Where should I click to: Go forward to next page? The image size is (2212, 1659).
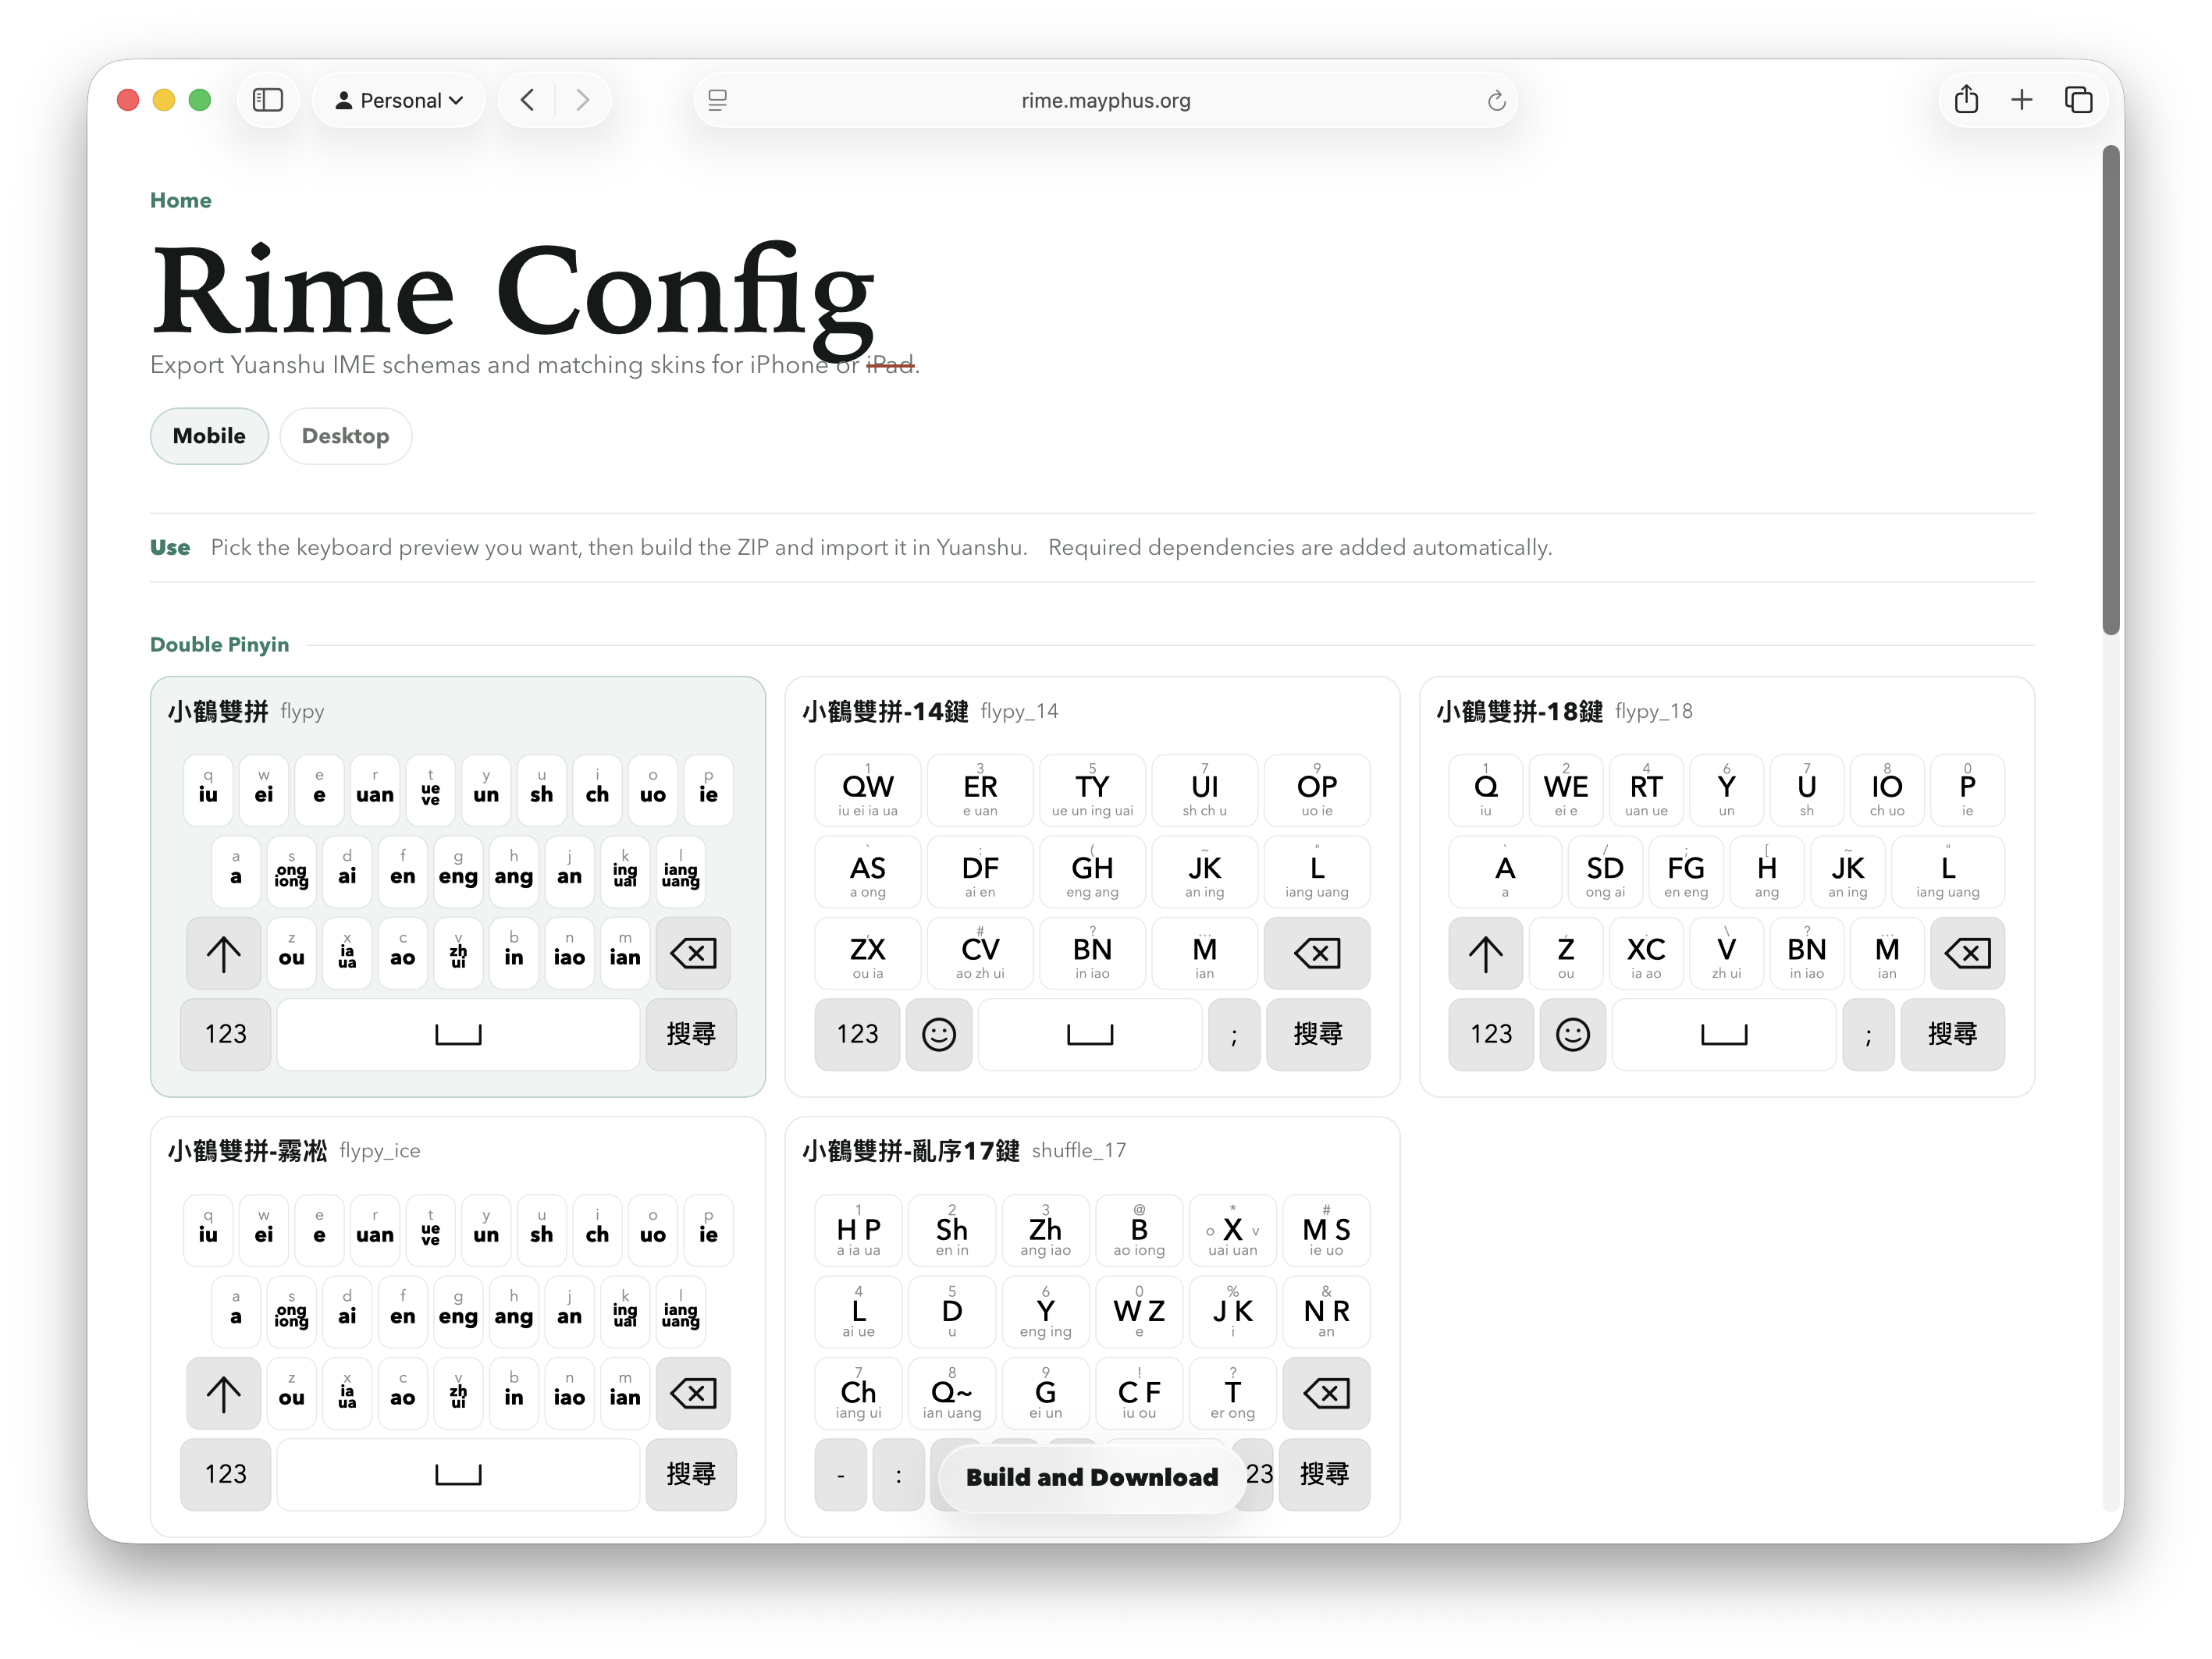582,100
